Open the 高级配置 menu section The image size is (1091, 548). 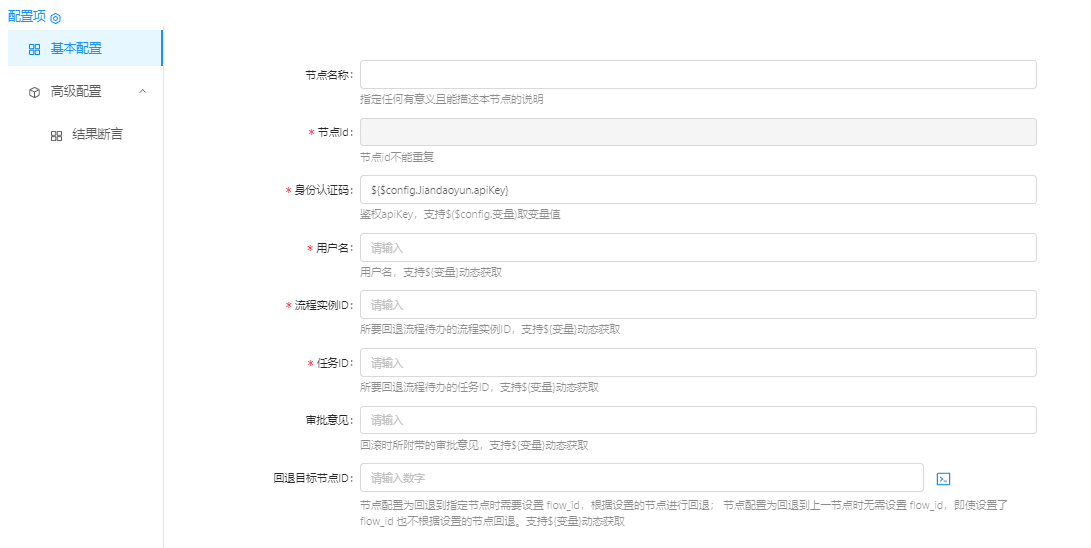[76, 91]
